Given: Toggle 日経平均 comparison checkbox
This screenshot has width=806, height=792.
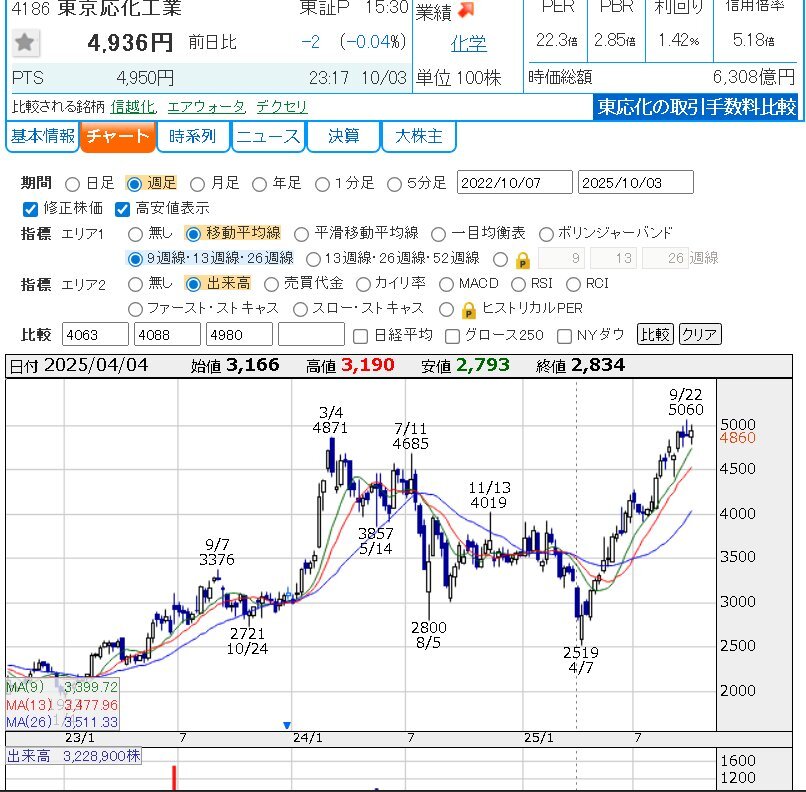Looking at the screenshot, I should [x=360, y=337].
